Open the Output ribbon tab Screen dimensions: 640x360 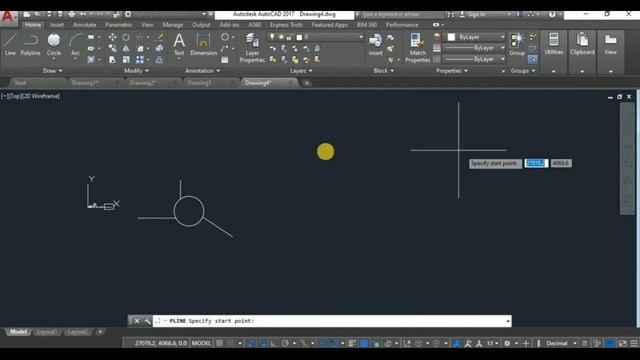click(201, 25)
